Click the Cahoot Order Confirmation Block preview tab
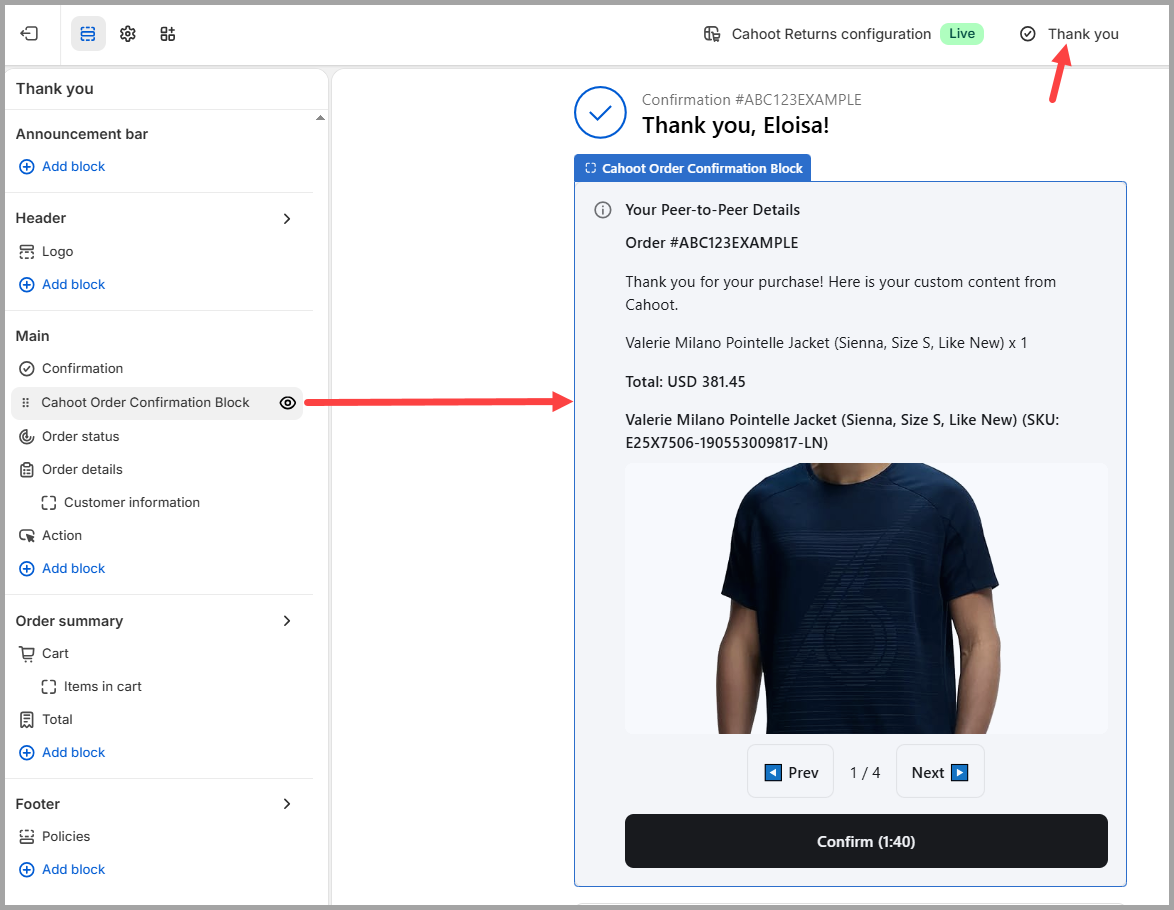Screen dimensions: 1174x910 pos(693,169)
